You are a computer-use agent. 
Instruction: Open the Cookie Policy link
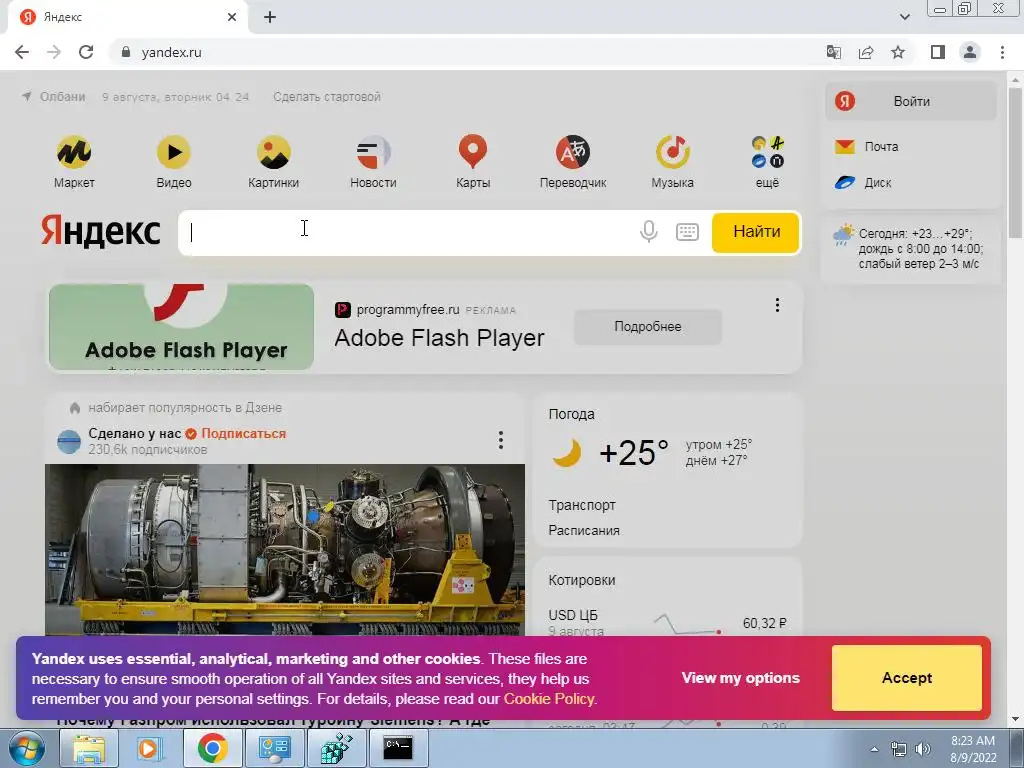[x=549, y=699]
